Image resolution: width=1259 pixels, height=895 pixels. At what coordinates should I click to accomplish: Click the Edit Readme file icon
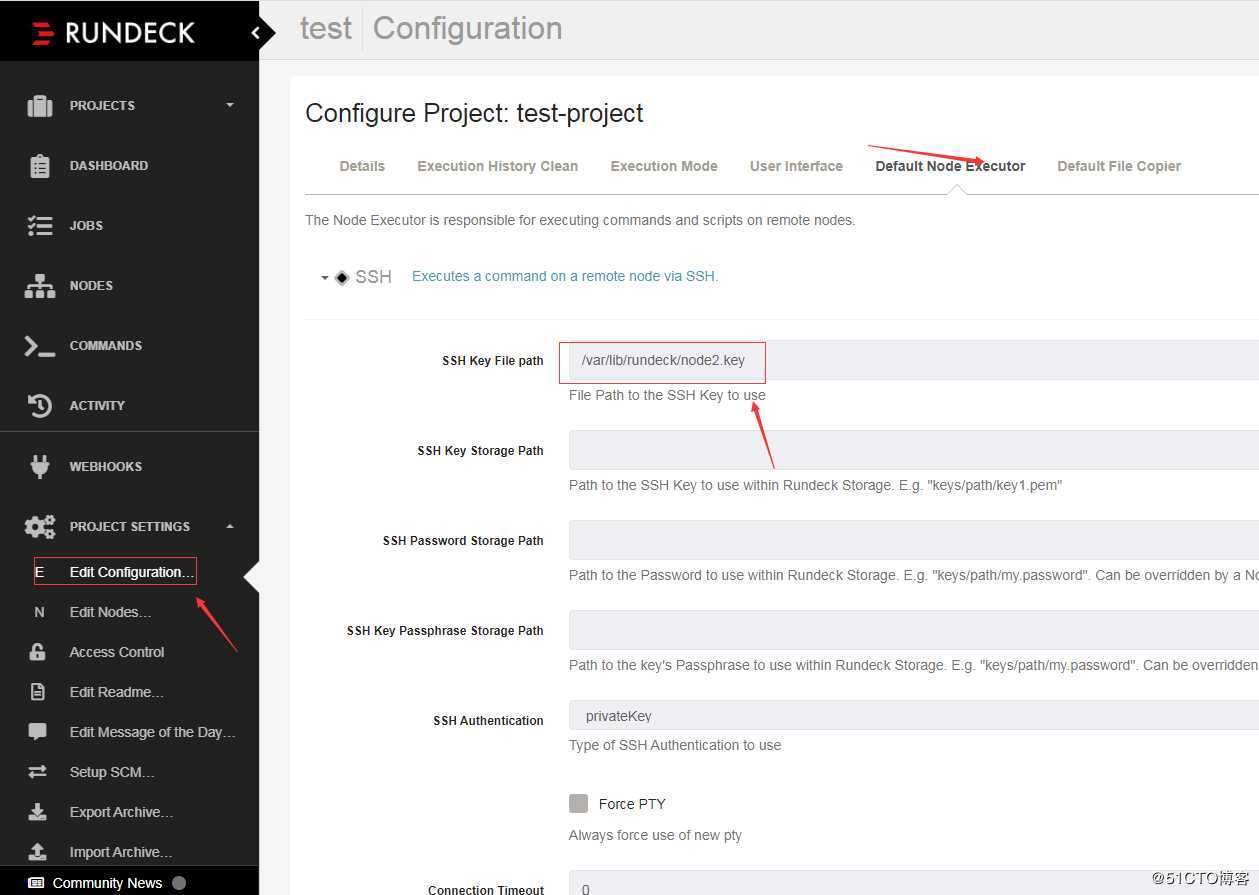coord(38,692)
